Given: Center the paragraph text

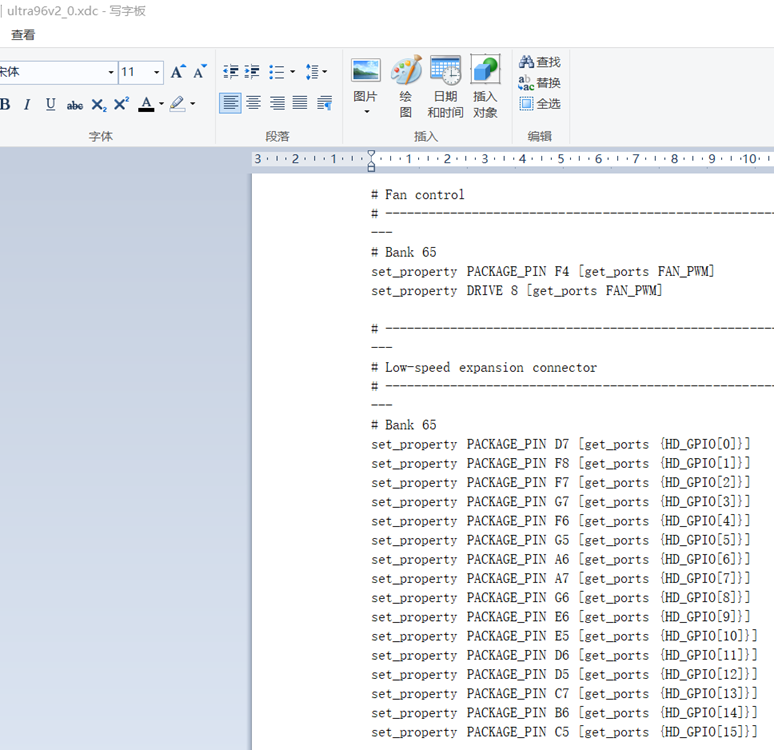Looking at the screenshot, I should 254,103.
